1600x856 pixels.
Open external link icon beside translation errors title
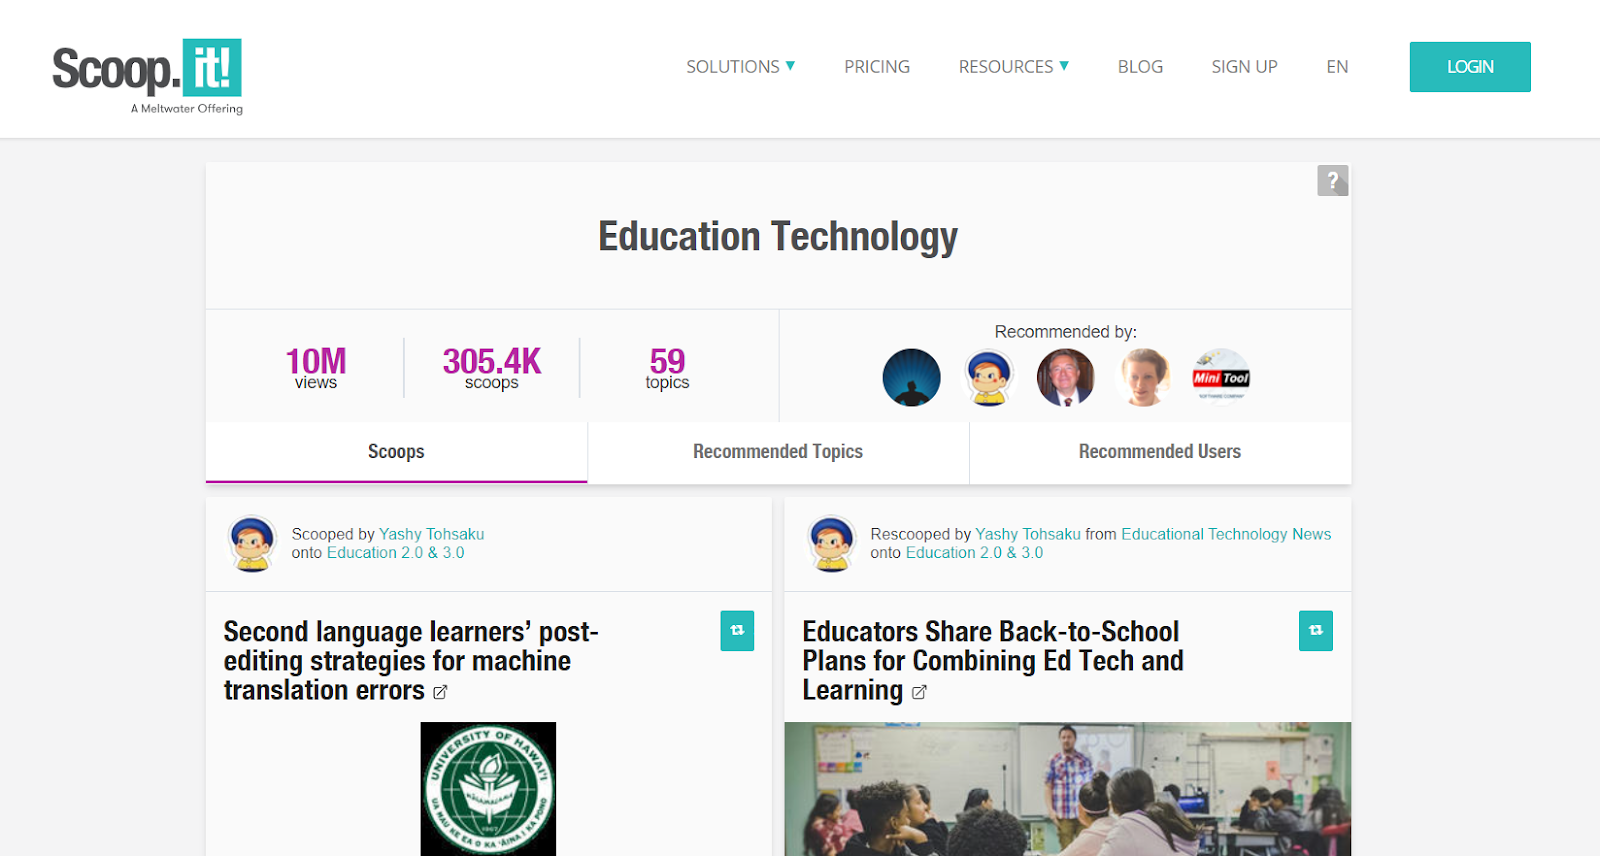[x=440, y=692]
